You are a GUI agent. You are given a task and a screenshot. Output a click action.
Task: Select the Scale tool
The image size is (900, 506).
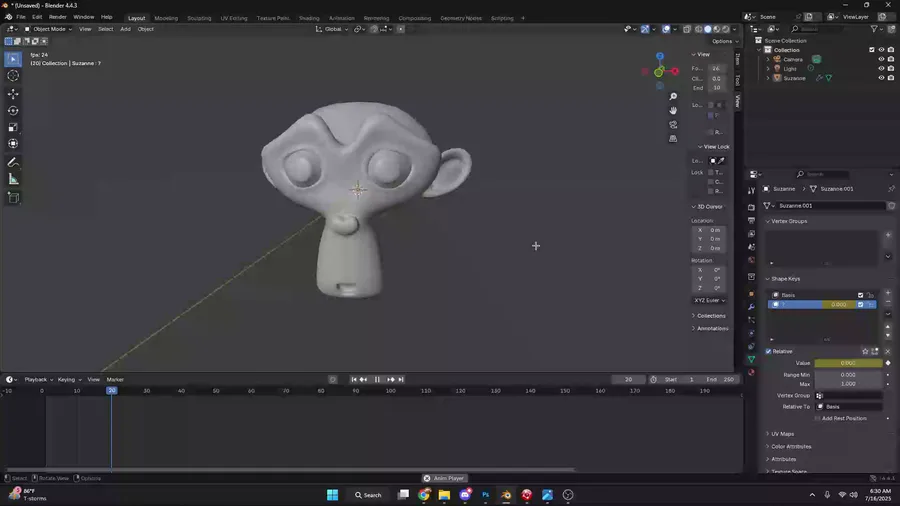(x=13, y=127)
